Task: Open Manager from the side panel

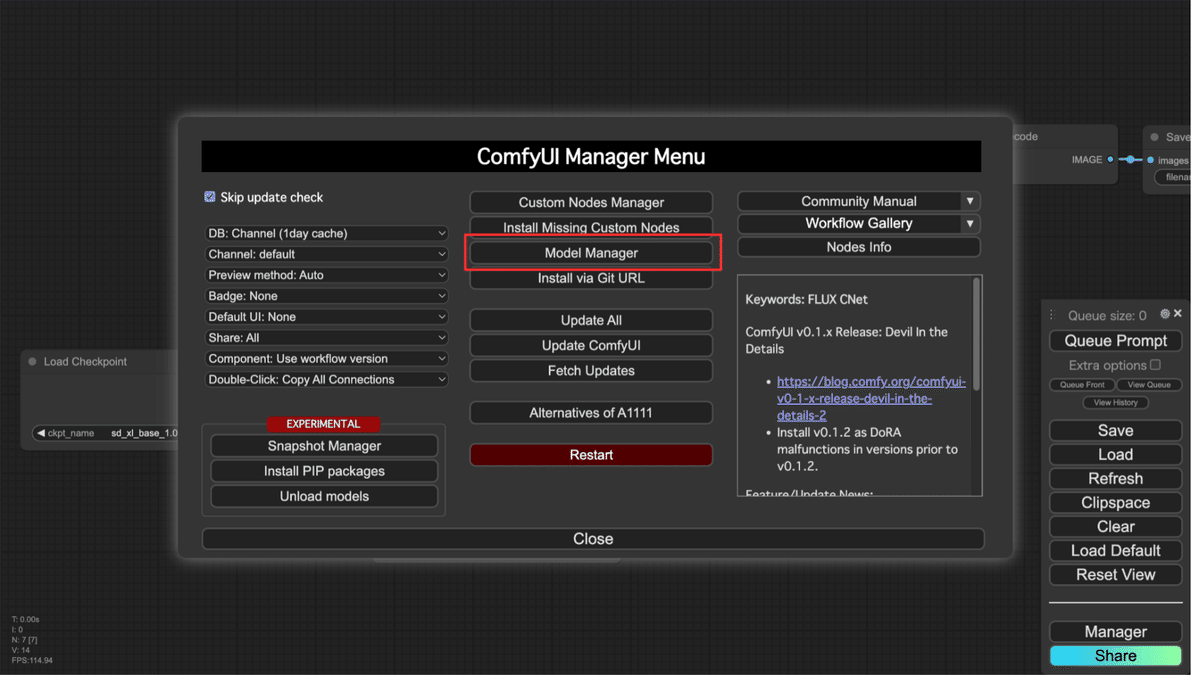Action: [x=1115, y=632]
